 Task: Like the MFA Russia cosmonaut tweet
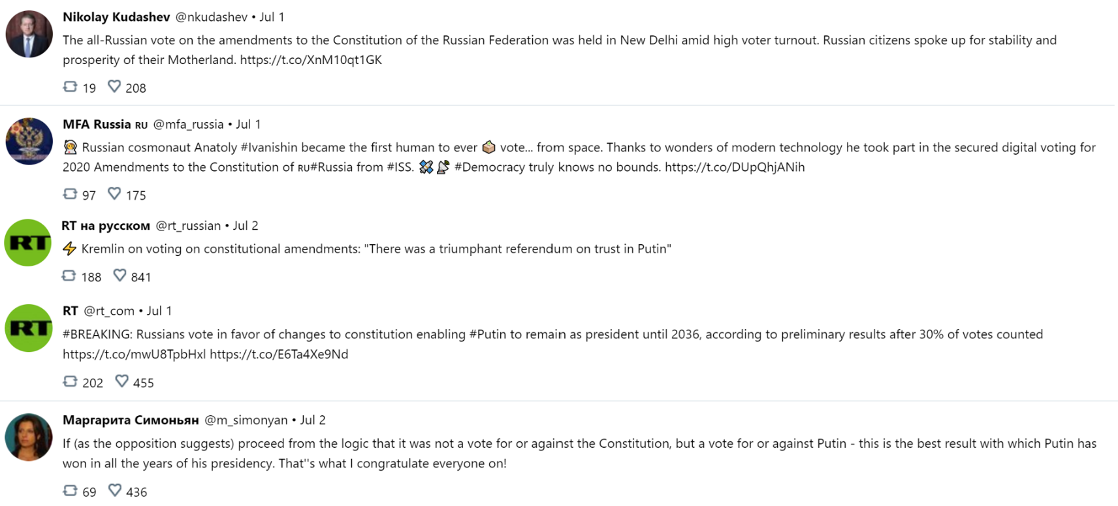114,194
